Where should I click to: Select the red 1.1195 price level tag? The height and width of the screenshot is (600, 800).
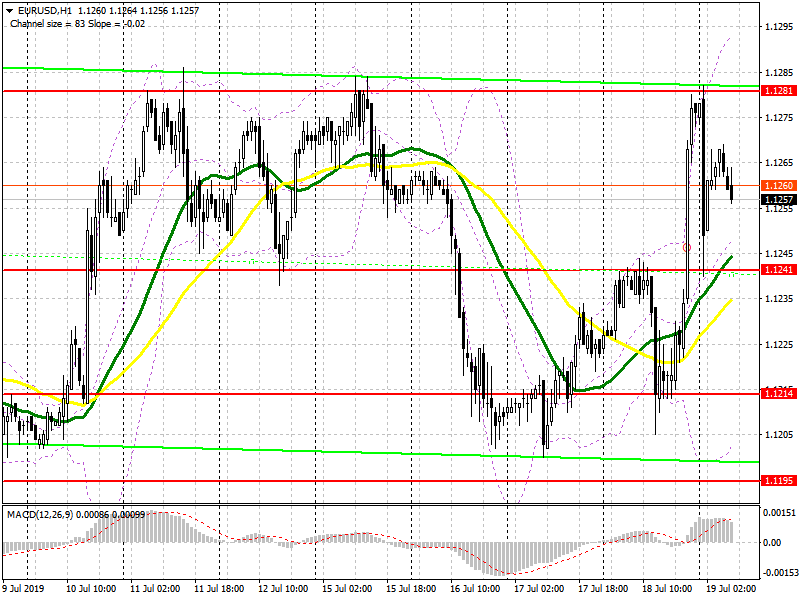(x=778, y=481)
